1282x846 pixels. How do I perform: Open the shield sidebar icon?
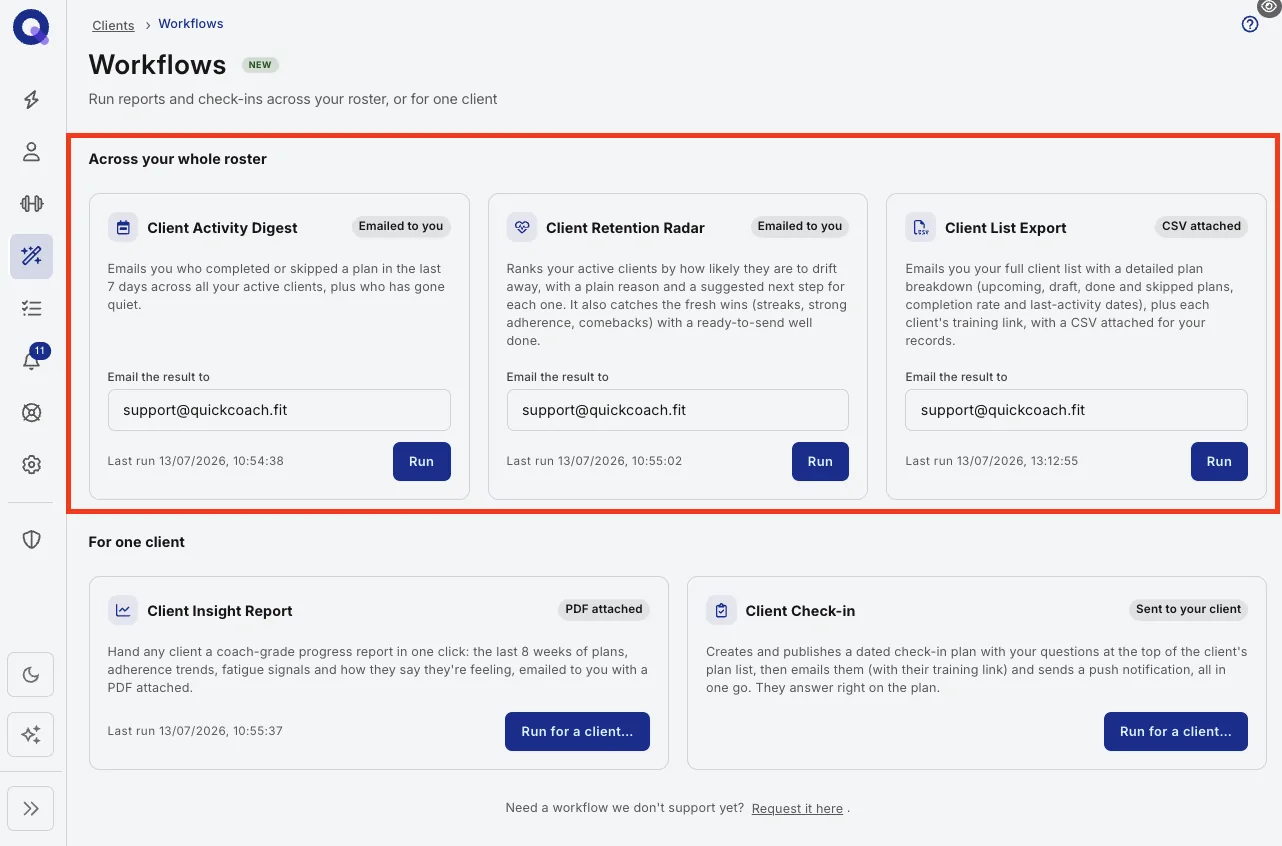tap(31, 540)
